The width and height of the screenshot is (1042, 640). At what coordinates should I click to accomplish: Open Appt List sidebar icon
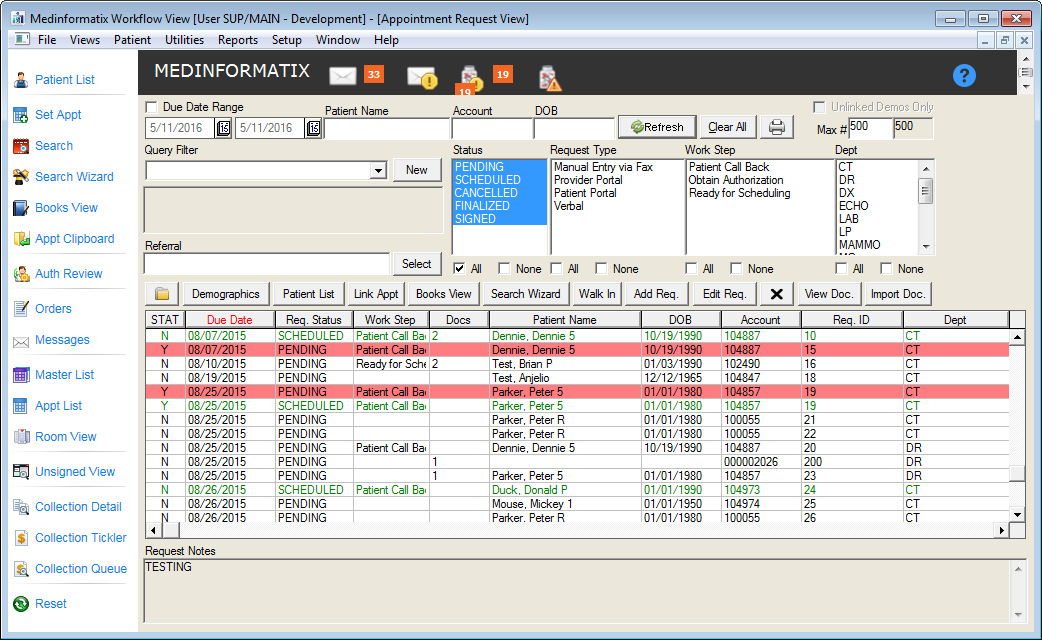21,406
